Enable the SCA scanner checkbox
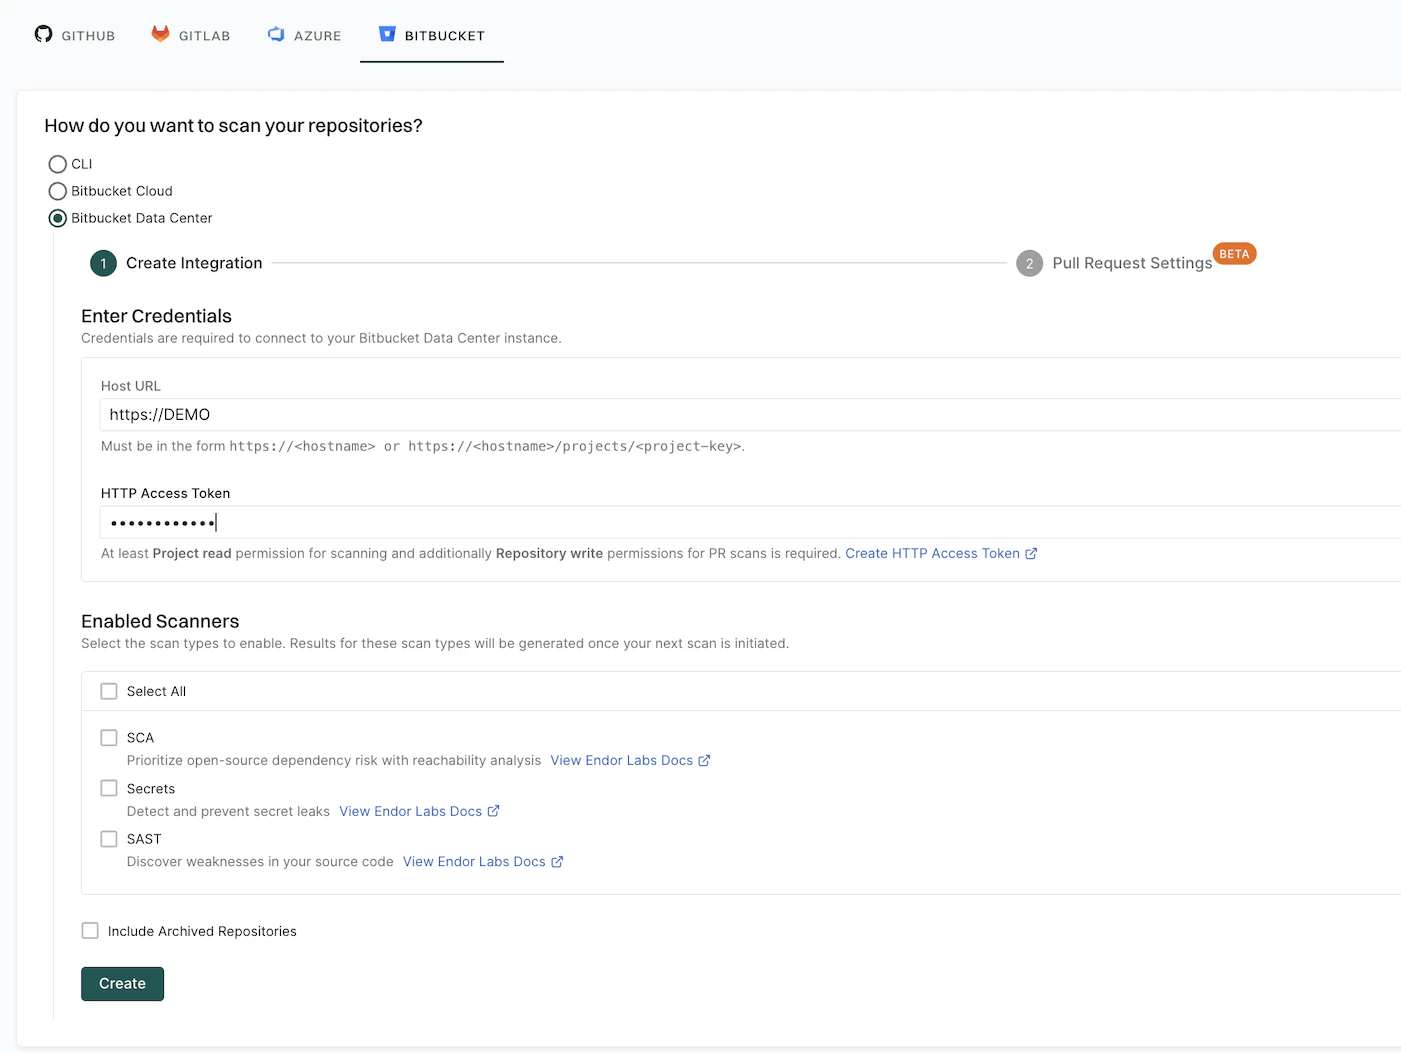 [109, 737]
